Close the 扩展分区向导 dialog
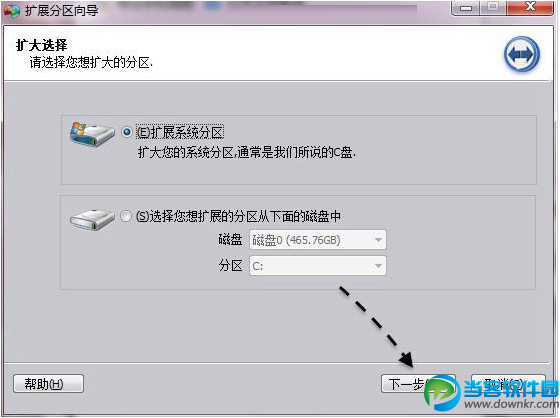This screenshot has width=560, height=418. tap(530, 8)
